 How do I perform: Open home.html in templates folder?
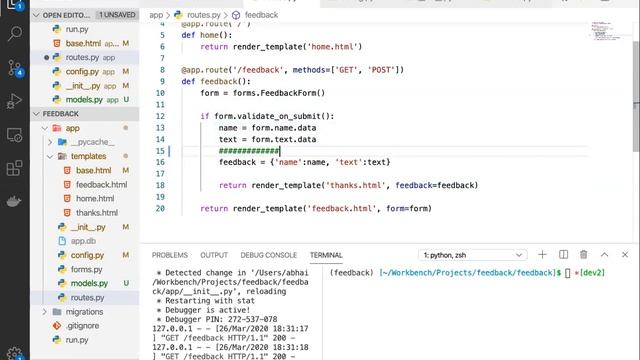click(x=85, y=199)
